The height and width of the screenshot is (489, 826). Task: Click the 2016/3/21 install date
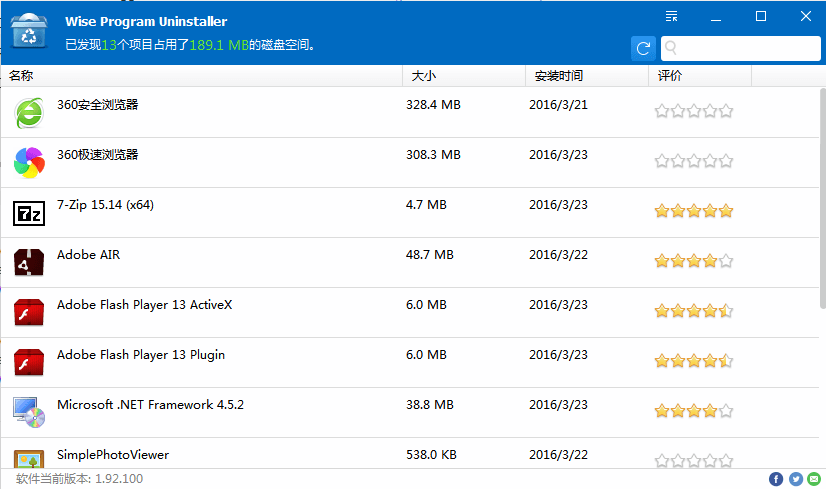point(558,105)
